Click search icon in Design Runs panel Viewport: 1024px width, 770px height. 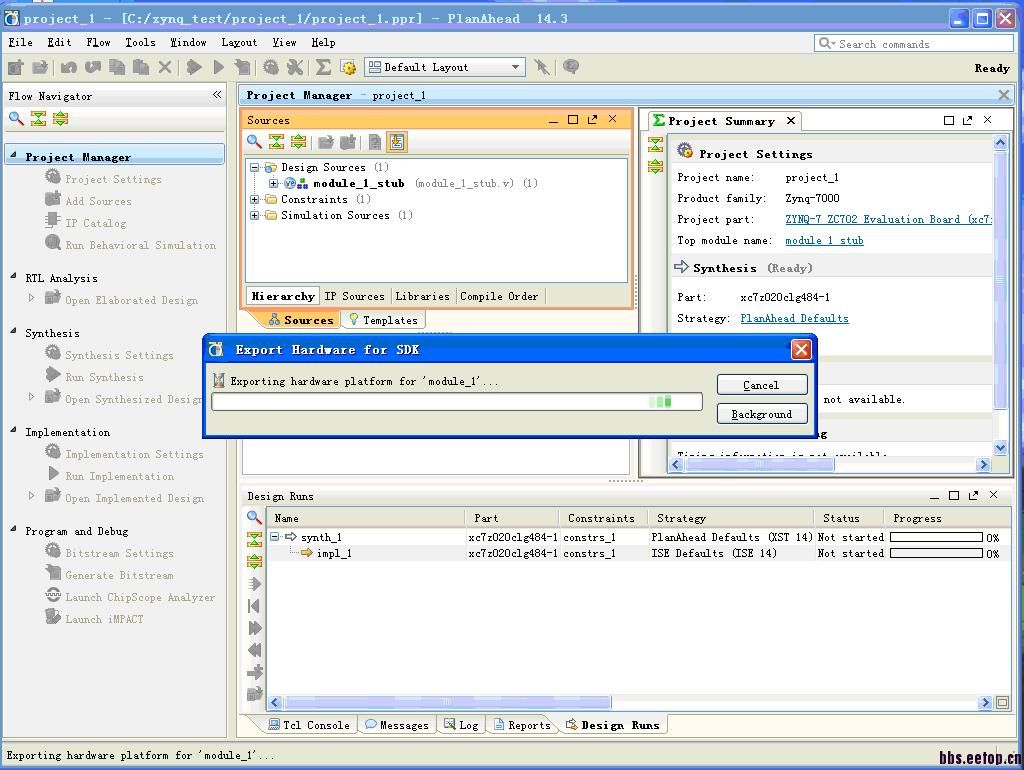(254, 518)
